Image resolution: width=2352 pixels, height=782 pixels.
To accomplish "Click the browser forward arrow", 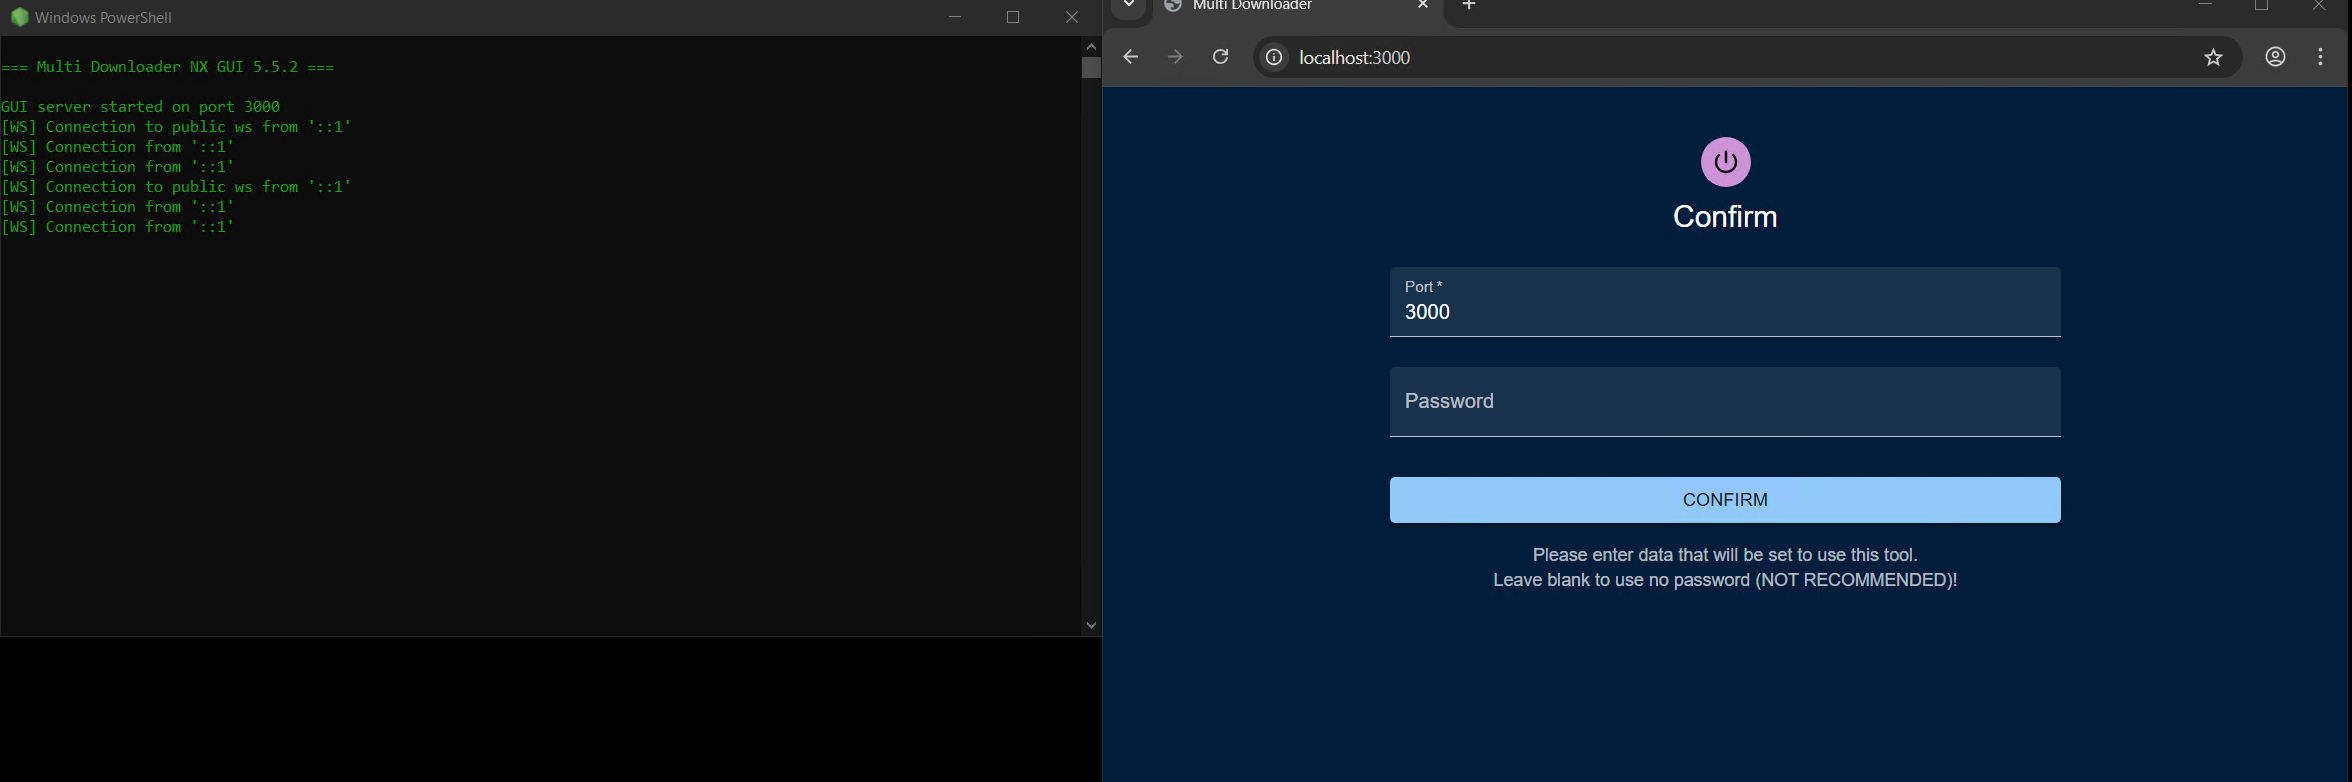I will (1175, 57).
